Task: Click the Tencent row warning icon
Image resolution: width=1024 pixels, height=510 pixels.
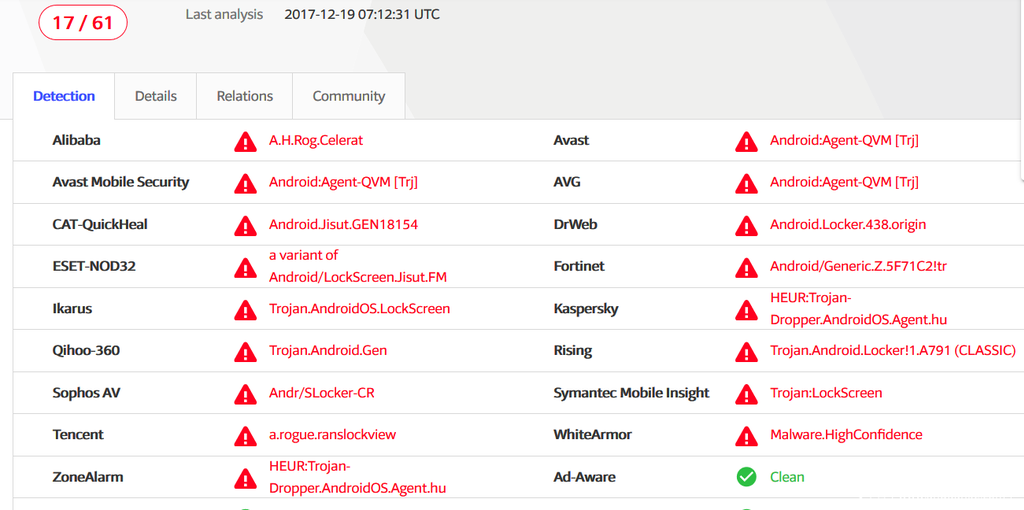Action: (245, 436)
